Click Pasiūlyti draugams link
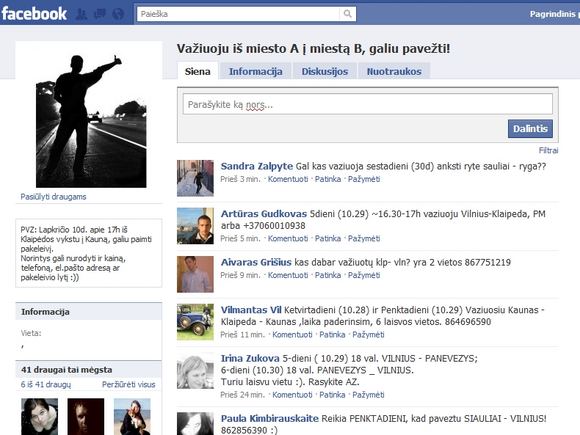 coord(53,197)
